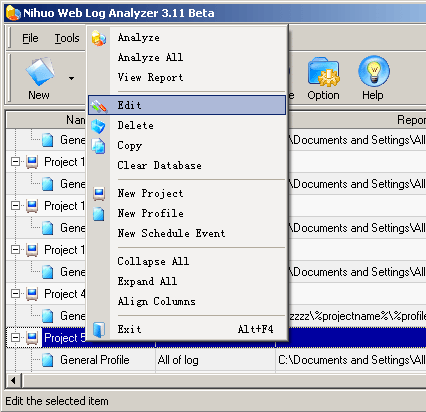Click profile page icon under Project 4

pos(48,316)
